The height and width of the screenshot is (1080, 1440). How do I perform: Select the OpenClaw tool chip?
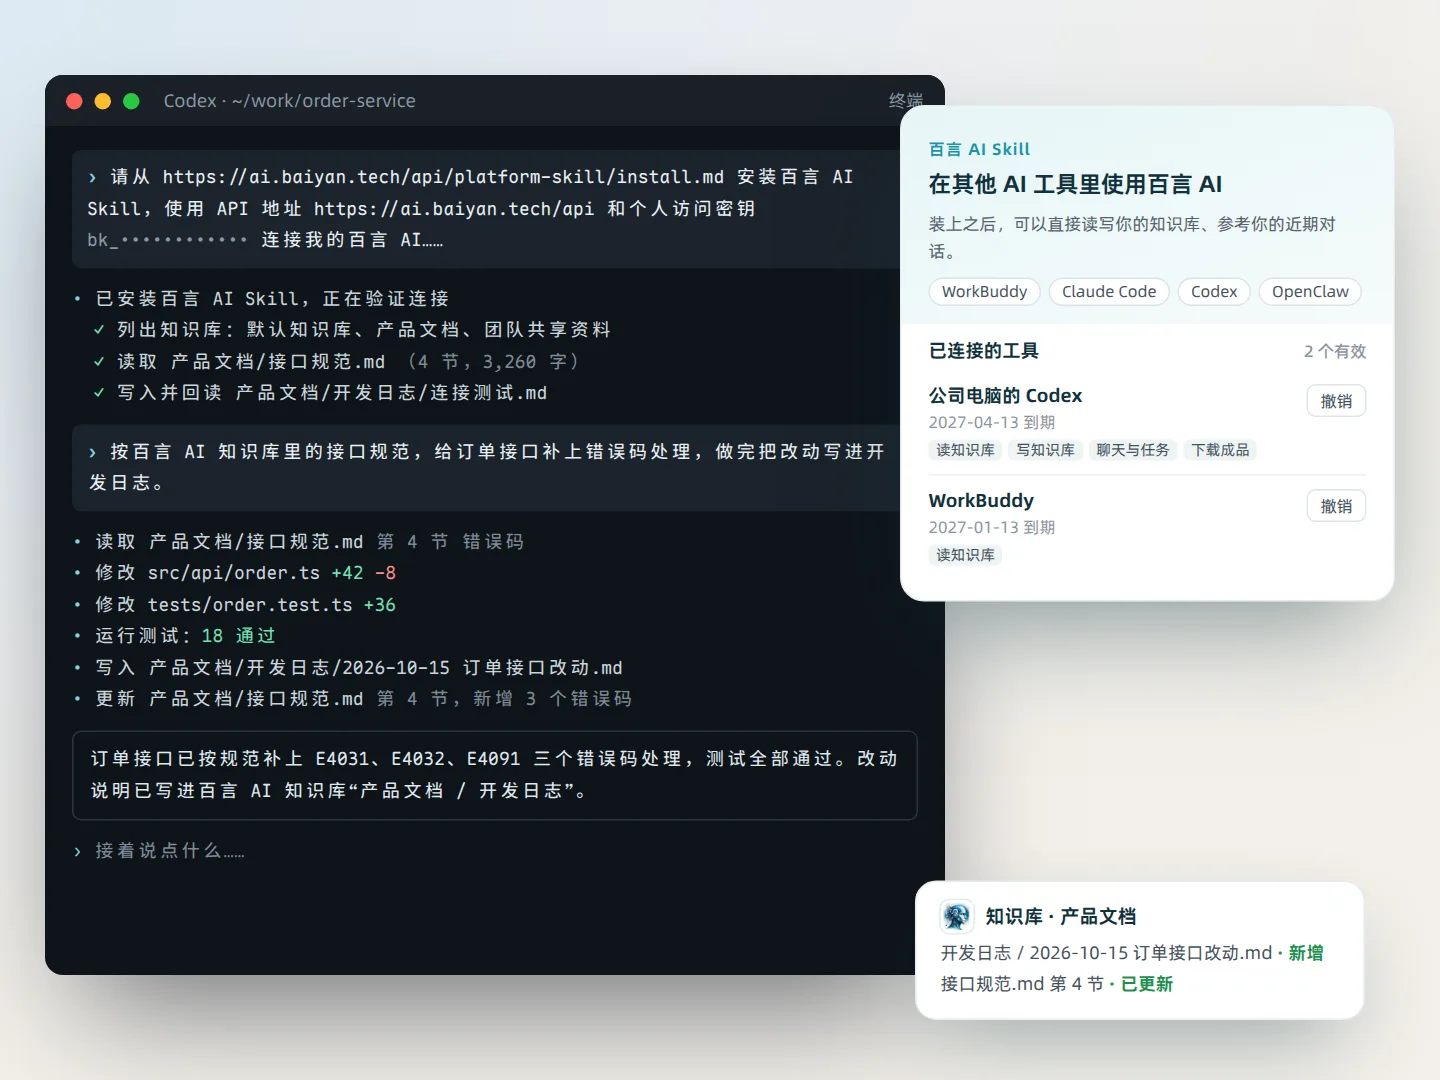pyautogui.click(x=1310, y=291)
